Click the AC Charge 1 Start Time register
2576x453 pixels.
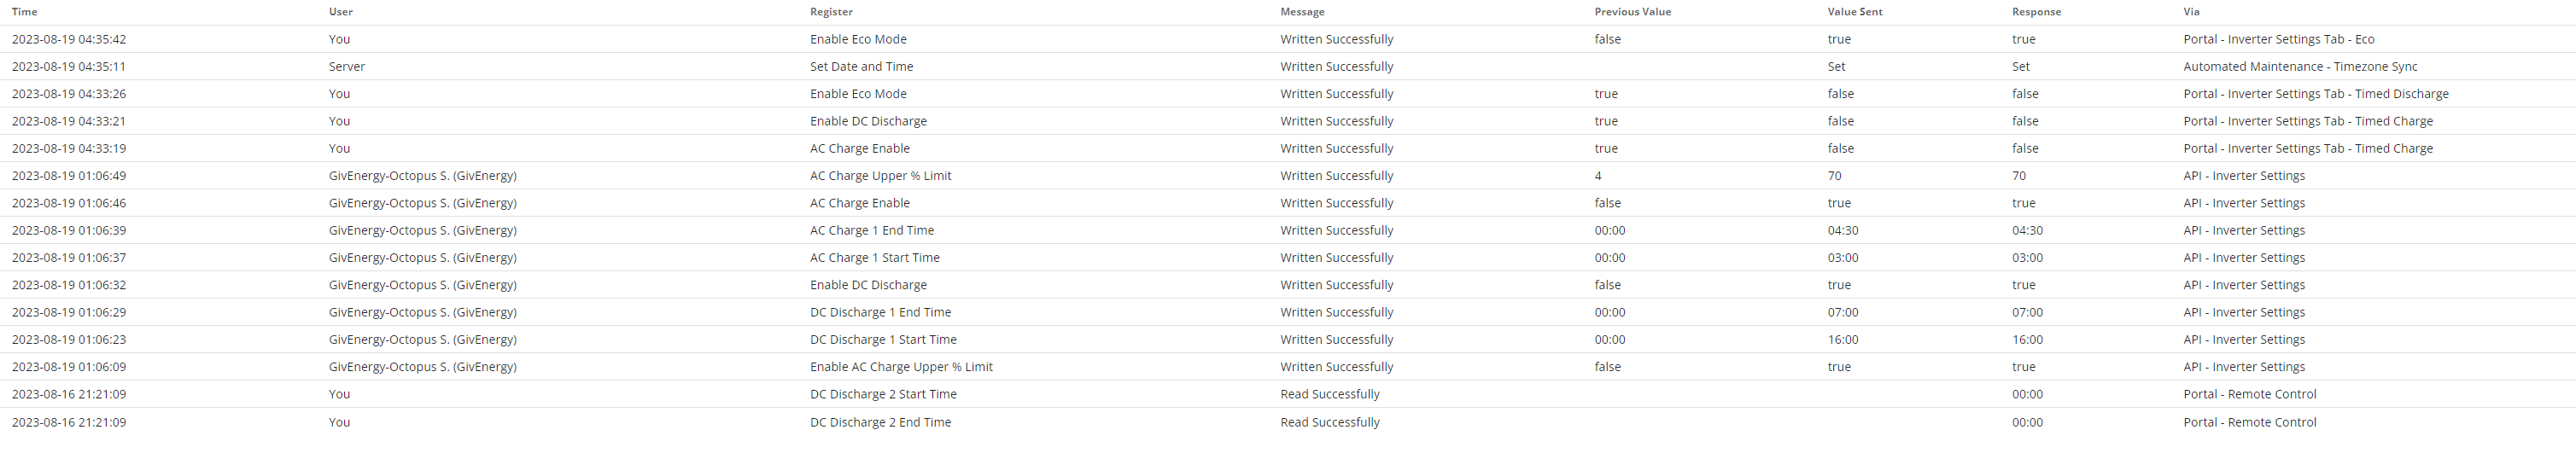click(874, 258)
